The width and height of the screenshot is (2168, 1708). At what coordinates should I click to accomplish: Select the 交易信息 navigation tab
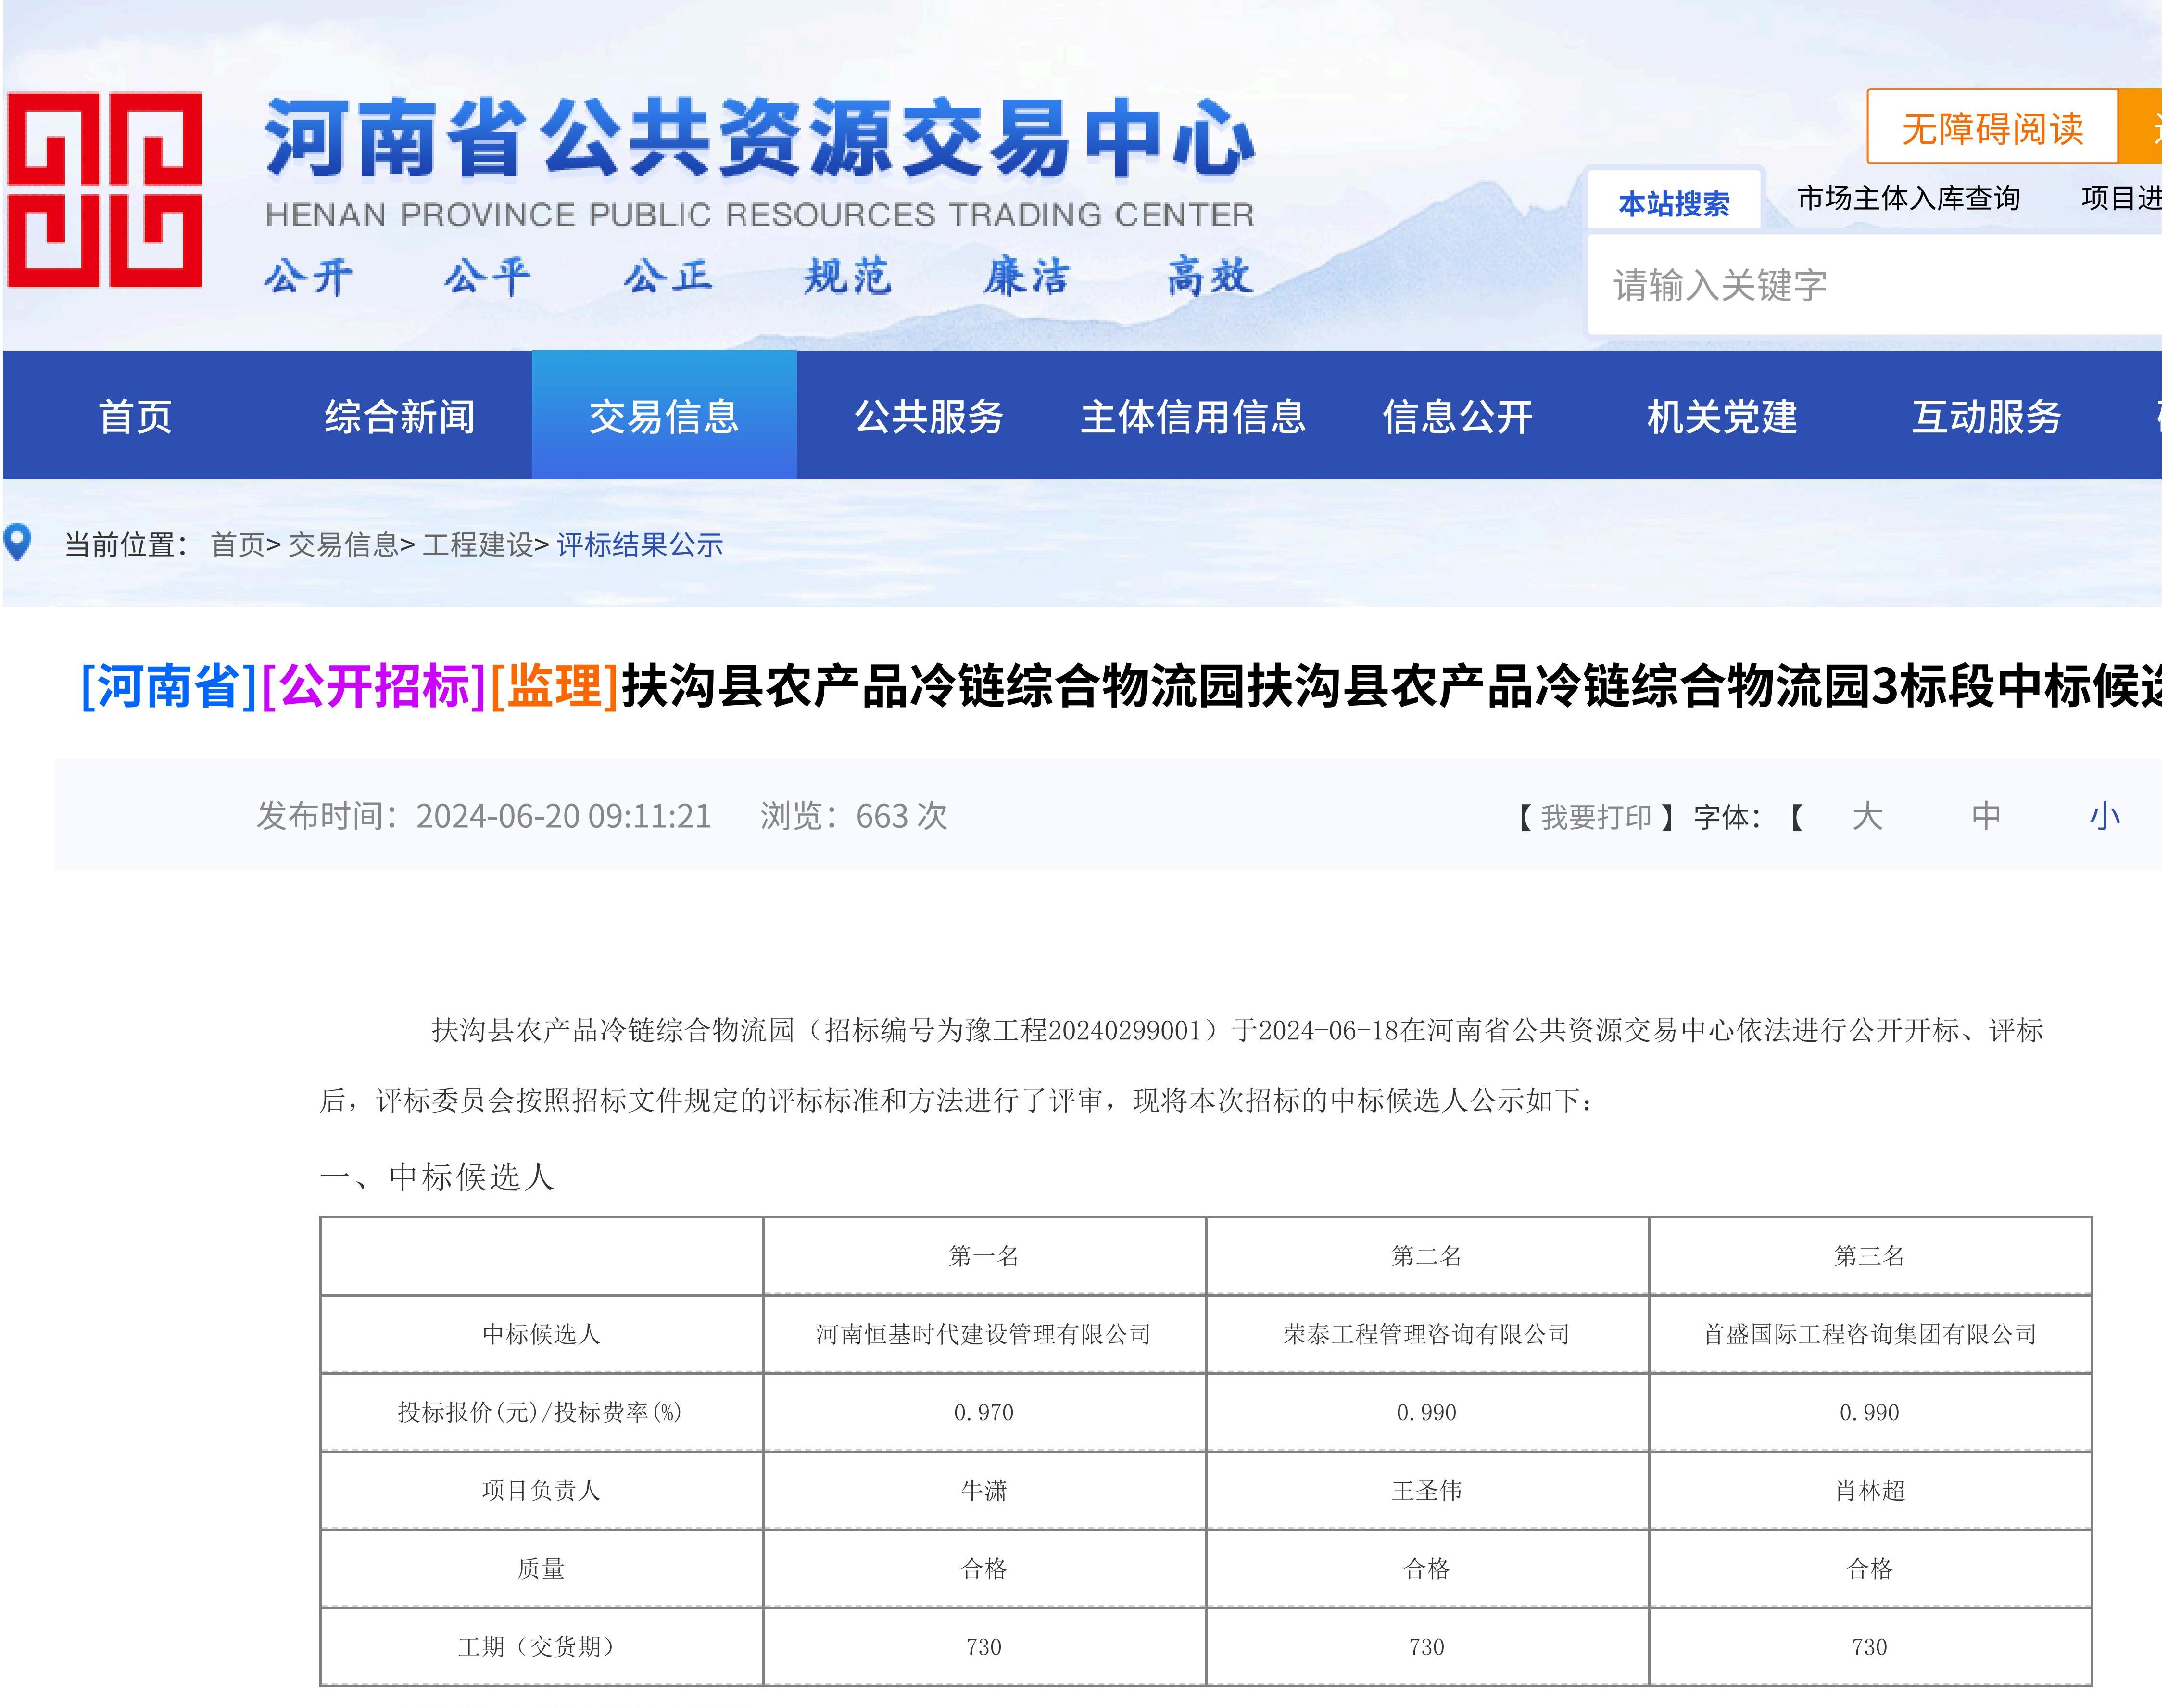click(x=664, y=416)
